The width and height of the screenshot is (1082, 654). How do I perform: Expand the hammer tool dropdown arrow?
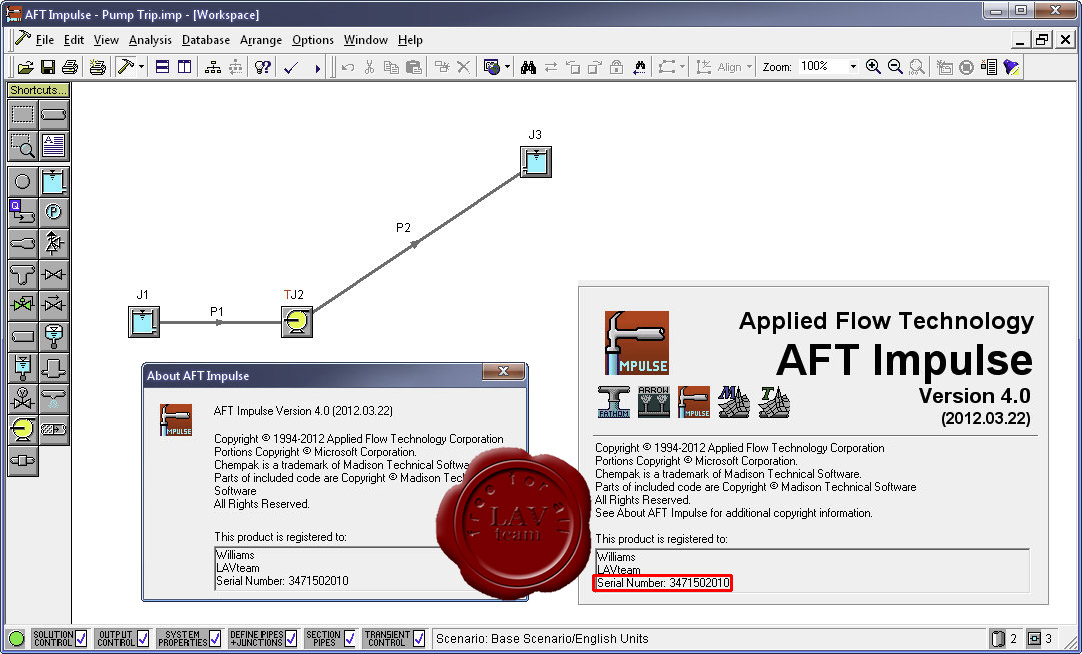[x=141, y=67]
